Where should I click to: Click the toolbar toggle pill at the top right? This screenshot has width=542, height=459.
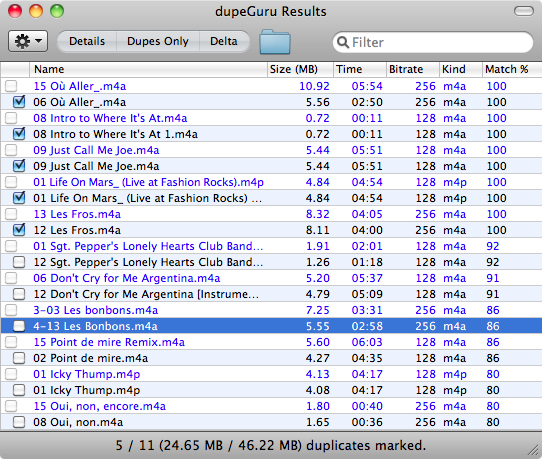(x=524, y=11)
